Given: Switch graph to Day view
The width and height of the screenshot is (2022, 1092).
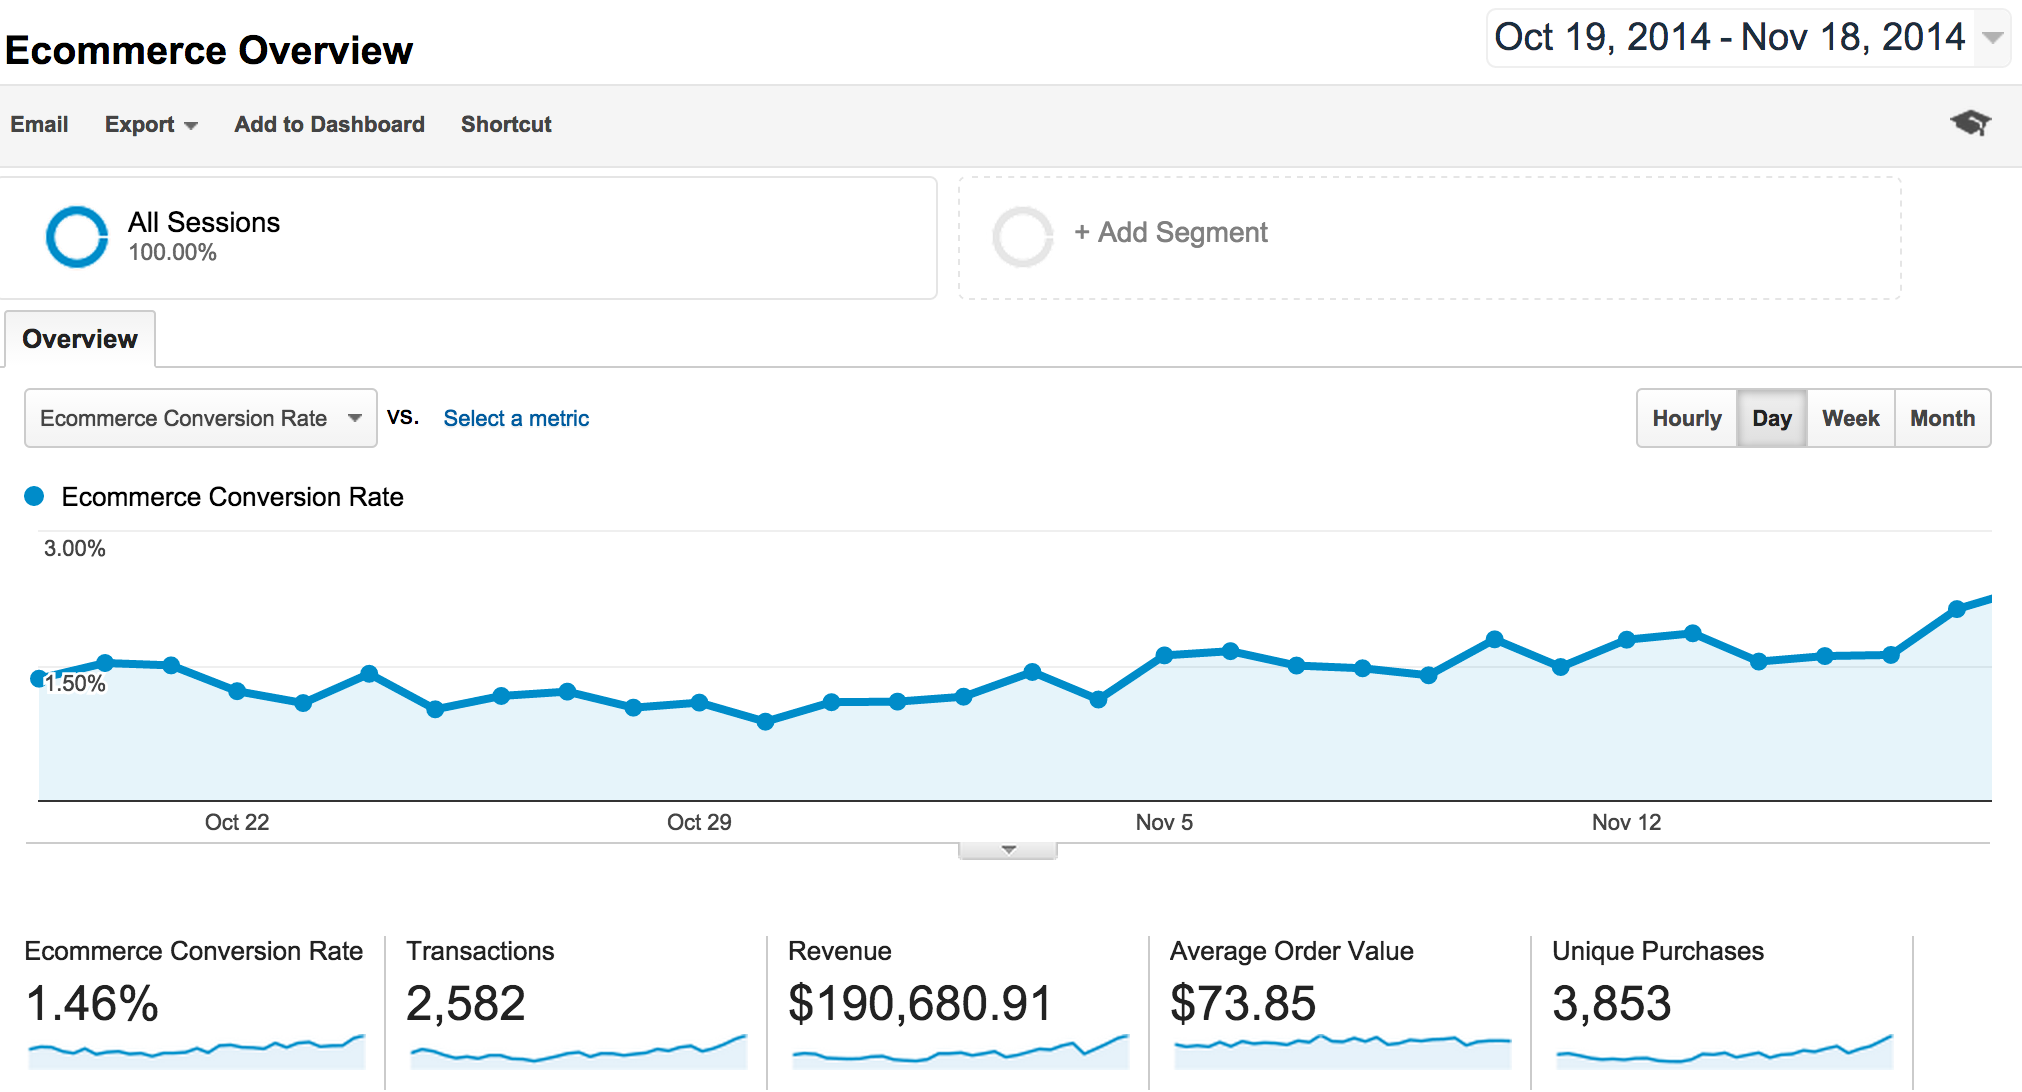Looking at the screenshot, I should [x=1772, y=418].
